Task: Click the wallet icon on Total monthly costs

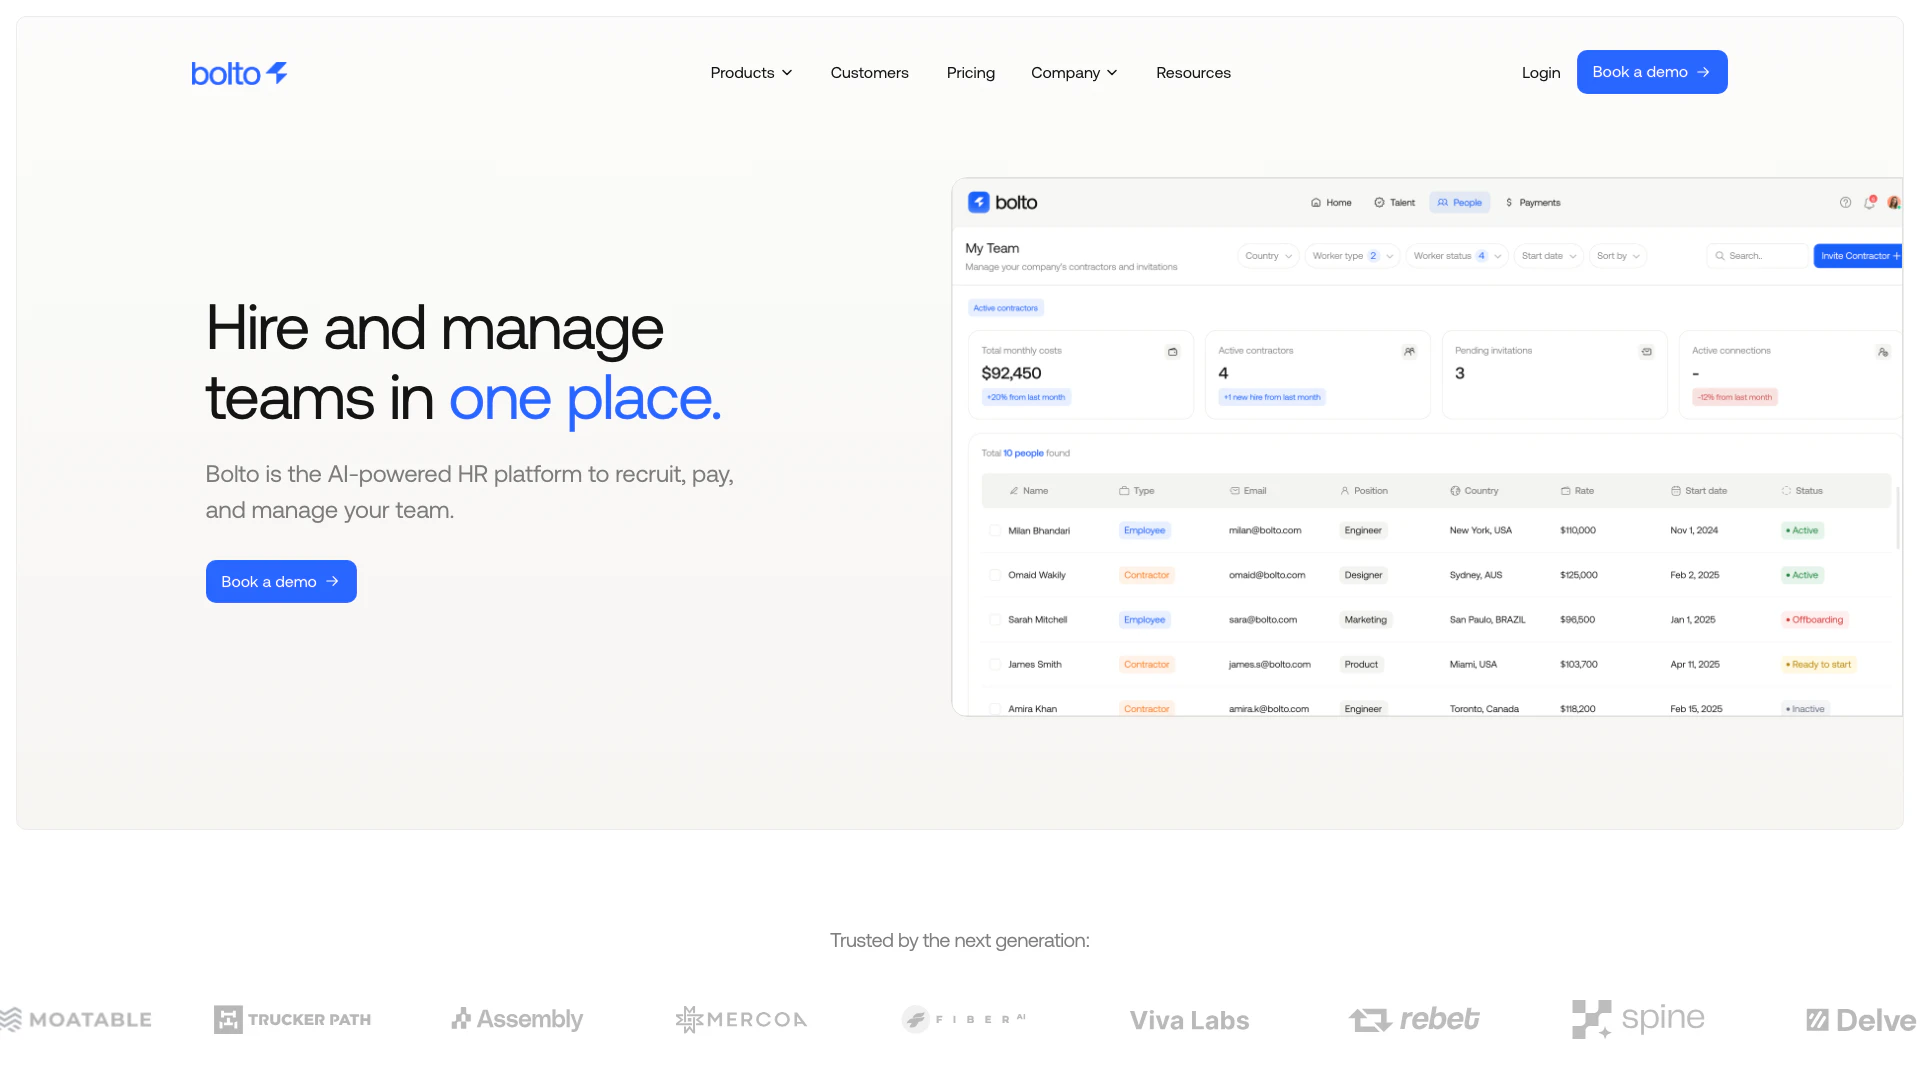Action: (1172, 352)
